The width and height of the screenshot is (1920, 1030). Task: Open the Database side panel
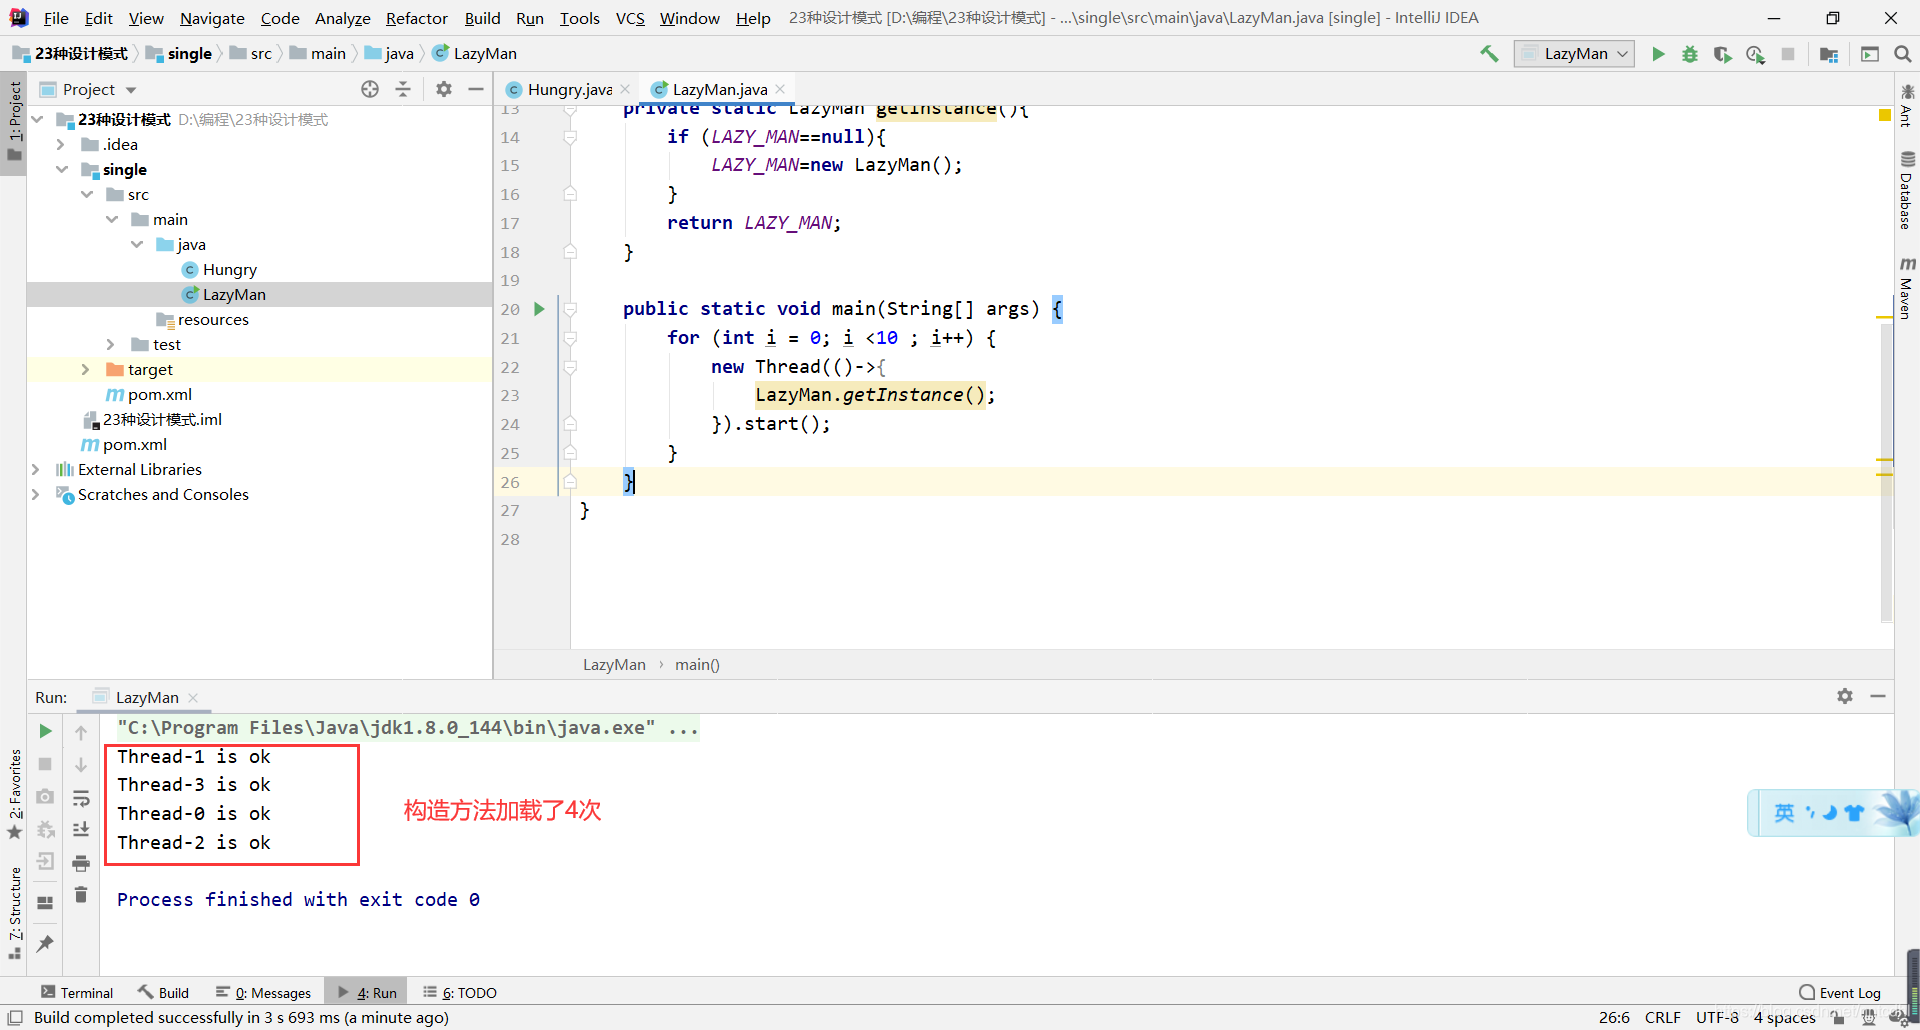pyautogui.click(x=1907, y=190)
